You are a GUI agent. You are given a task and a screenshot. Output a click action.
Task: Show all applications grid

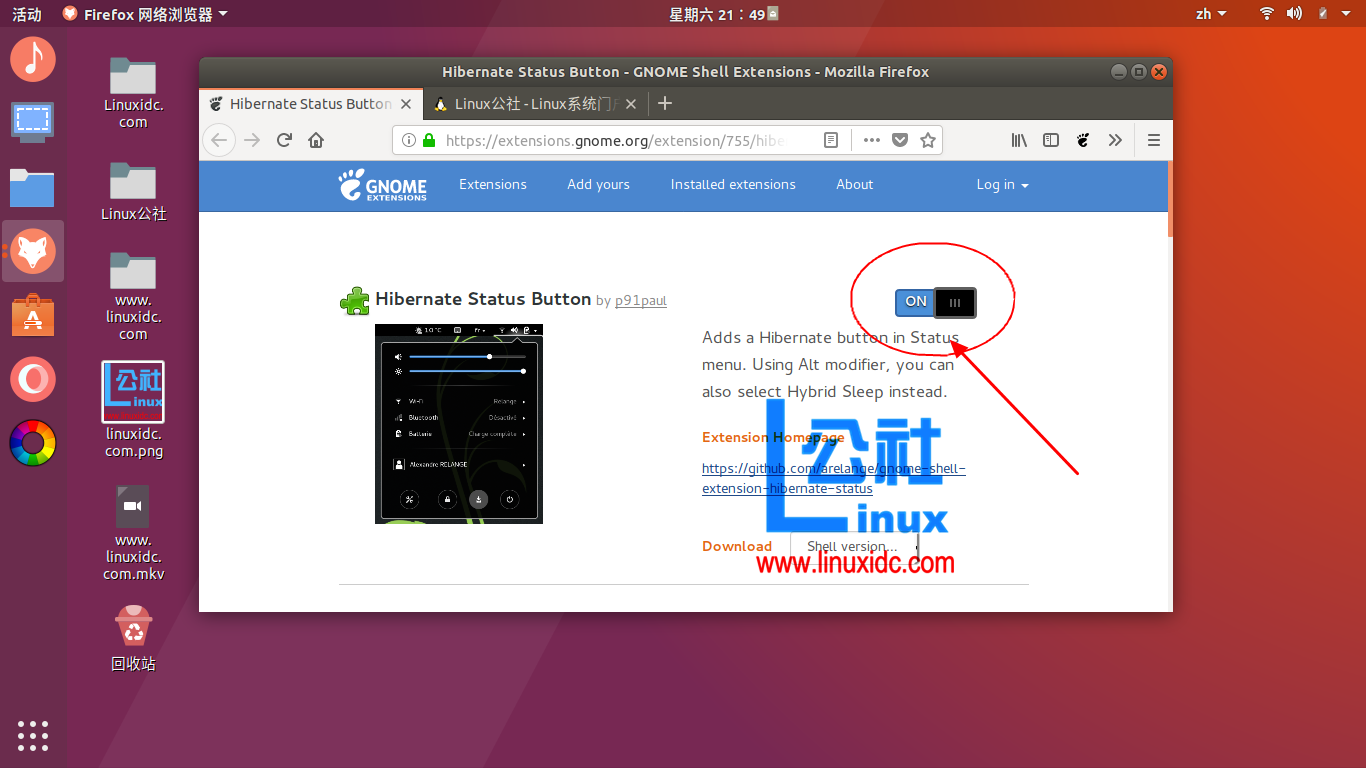[33, 735]
